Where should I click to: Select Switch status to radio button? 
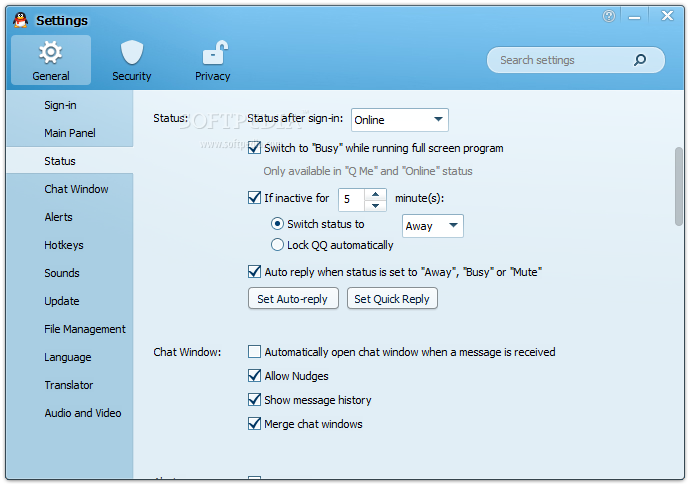[277, 224]
